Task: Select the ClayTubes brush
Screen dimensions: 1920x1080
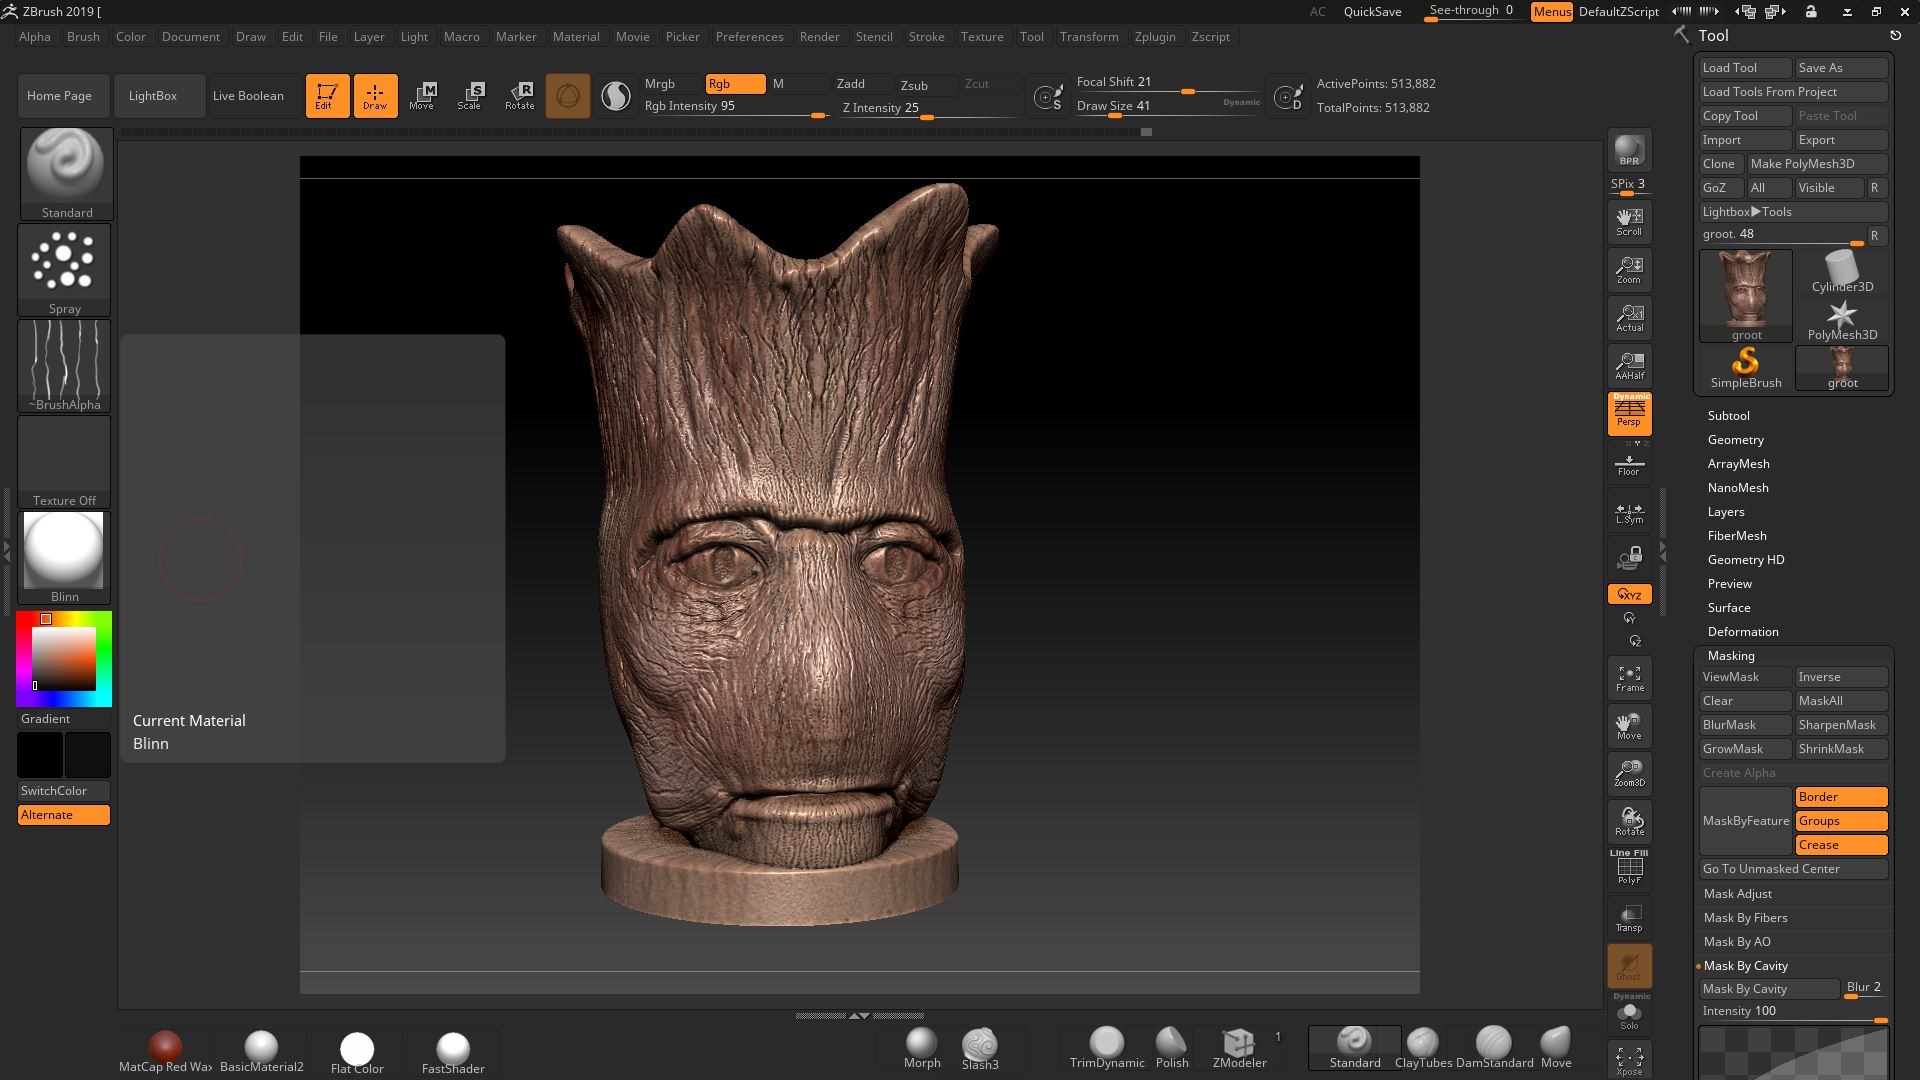Action: 1423,1049
